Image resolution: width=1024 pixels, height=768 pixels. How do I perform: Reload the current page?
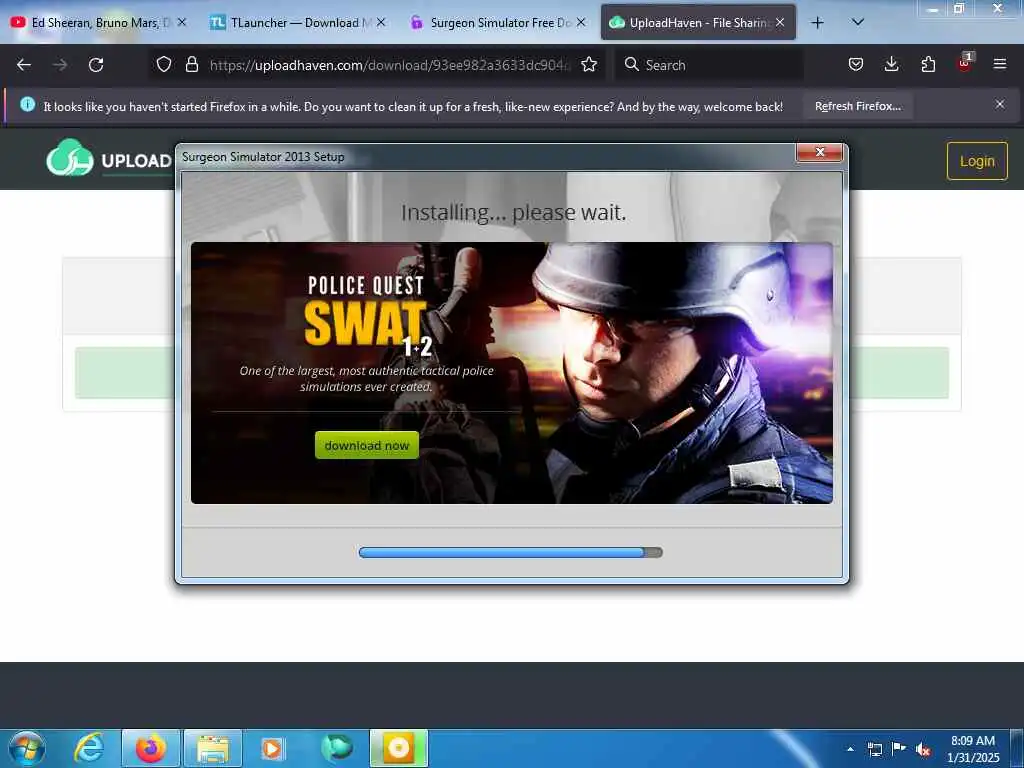tap(96, 65)
